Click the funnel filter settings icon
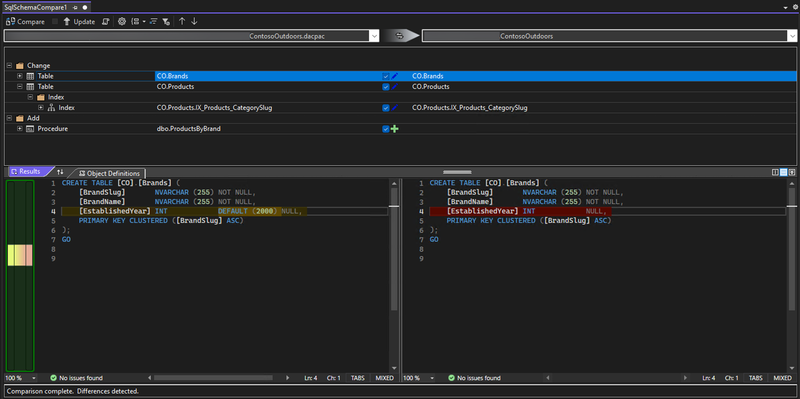Viewport: 800px width, 399px height. (x=166, y=21)
